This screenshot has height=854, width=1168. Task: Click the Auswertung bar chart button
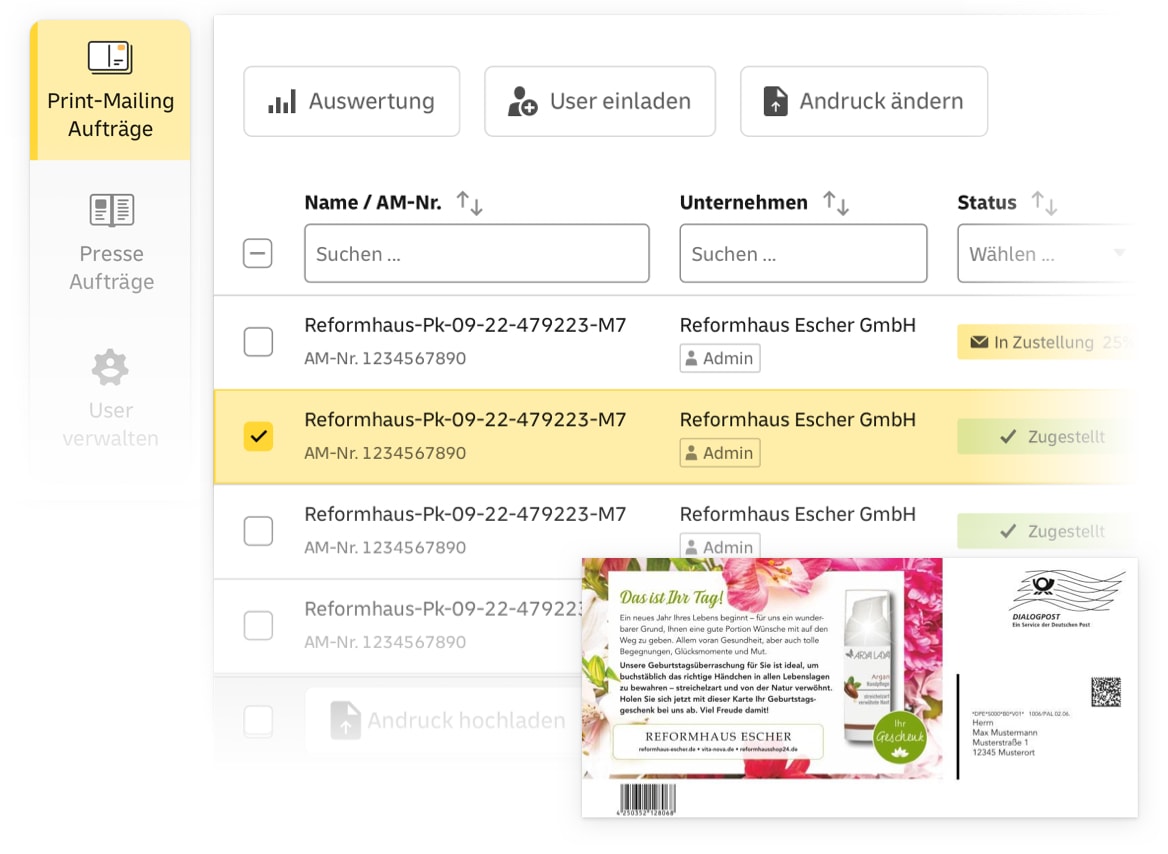click(352, 101)
